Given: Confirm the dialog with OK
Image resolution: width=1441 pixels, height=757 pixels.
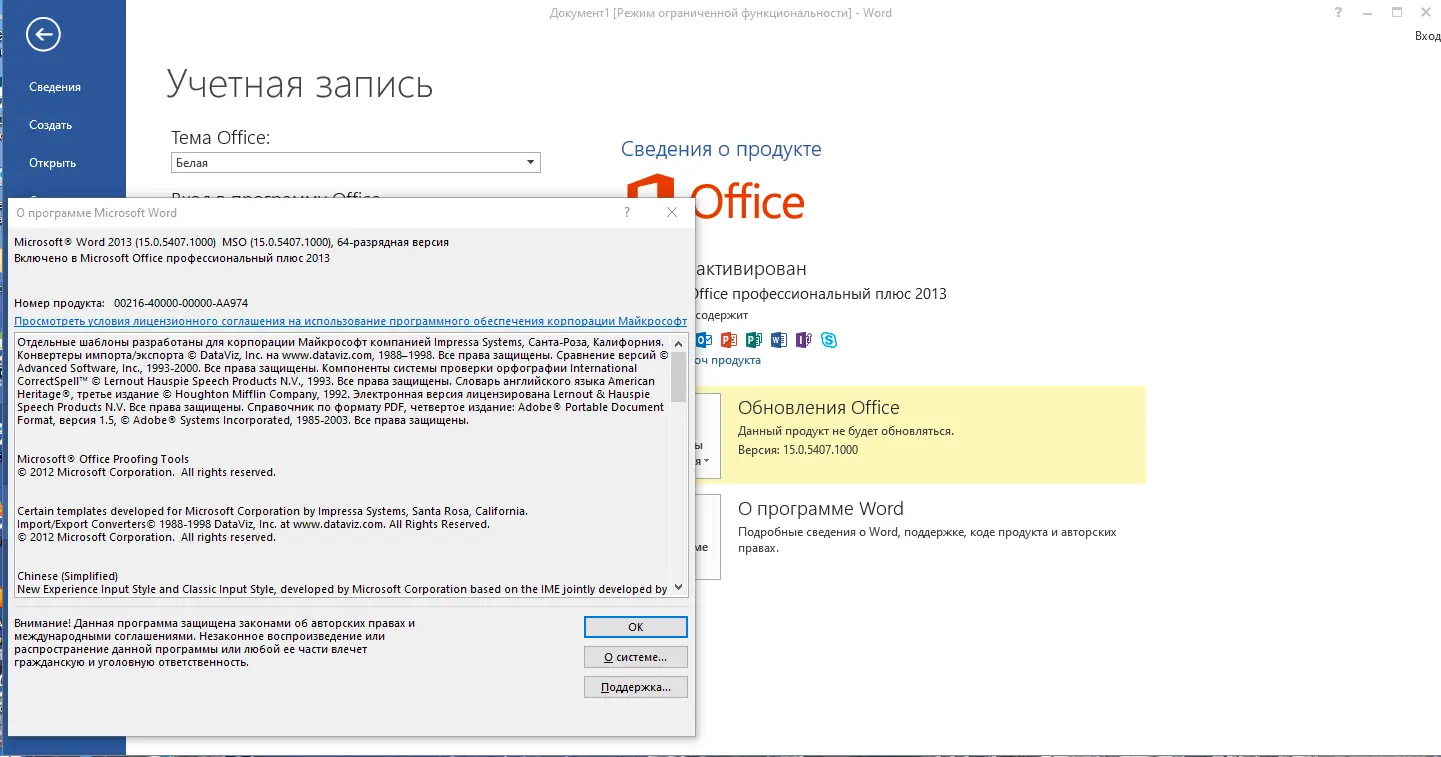Looking at the screenshot, I should (636, 627).
